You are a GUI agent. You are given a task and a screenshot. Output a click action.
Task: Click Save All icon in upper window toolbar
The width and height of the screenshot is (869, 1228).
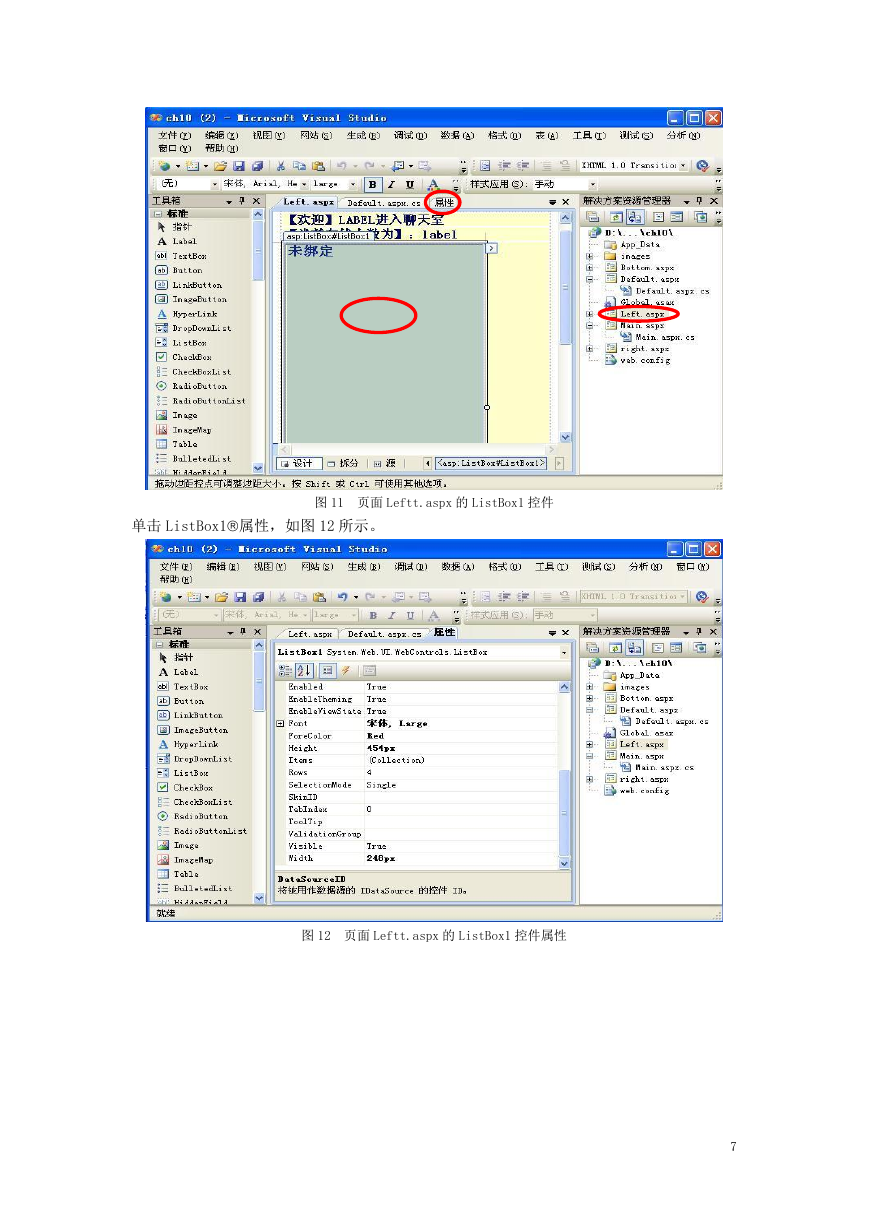(x=257, y=166)
